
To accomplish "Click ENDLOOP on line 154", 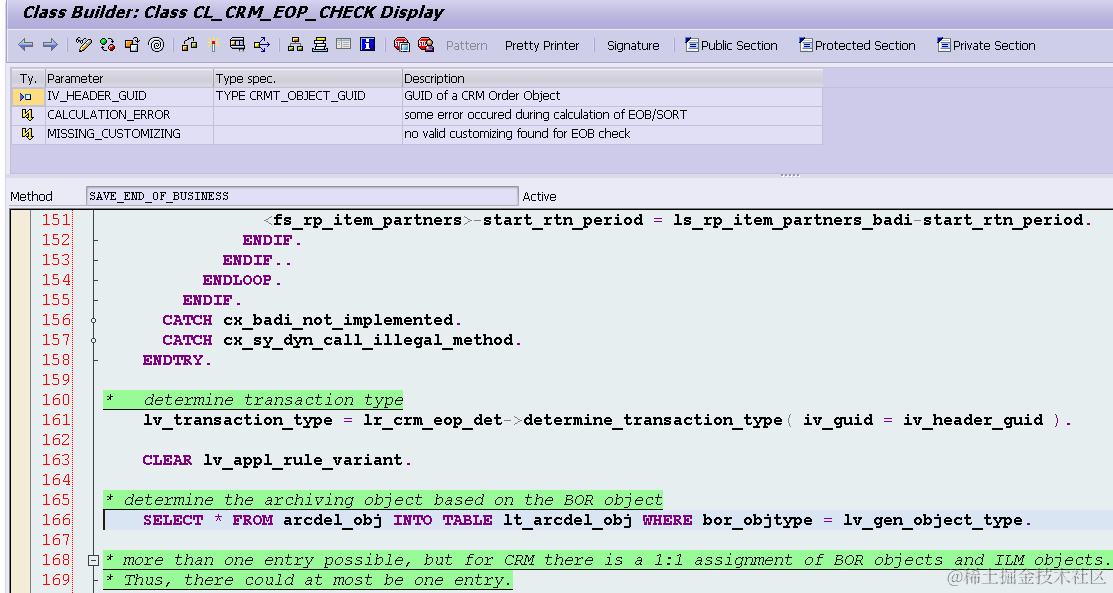I will (242, 281).
